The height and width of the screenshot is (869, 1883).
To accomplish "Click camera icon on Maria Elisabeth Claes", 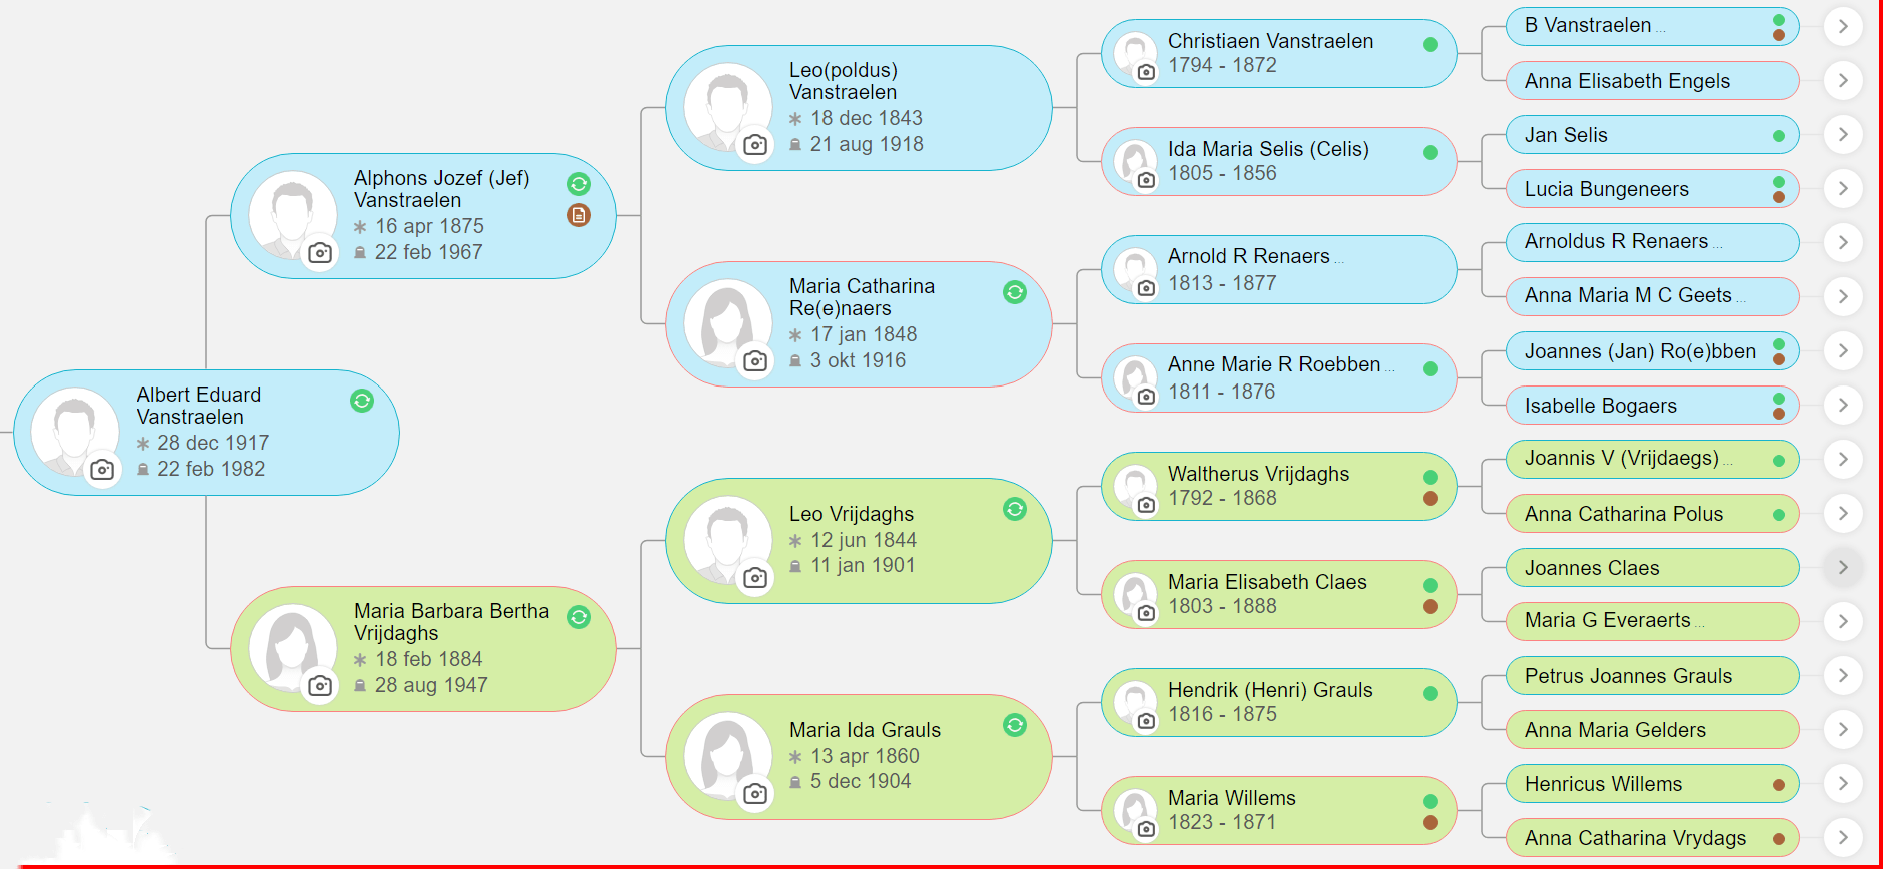I will coord(1147,613).
